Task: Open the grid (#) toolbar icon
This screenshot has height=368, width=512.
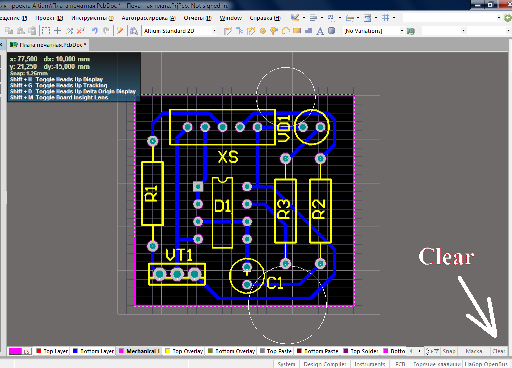Action: [385, 18]
